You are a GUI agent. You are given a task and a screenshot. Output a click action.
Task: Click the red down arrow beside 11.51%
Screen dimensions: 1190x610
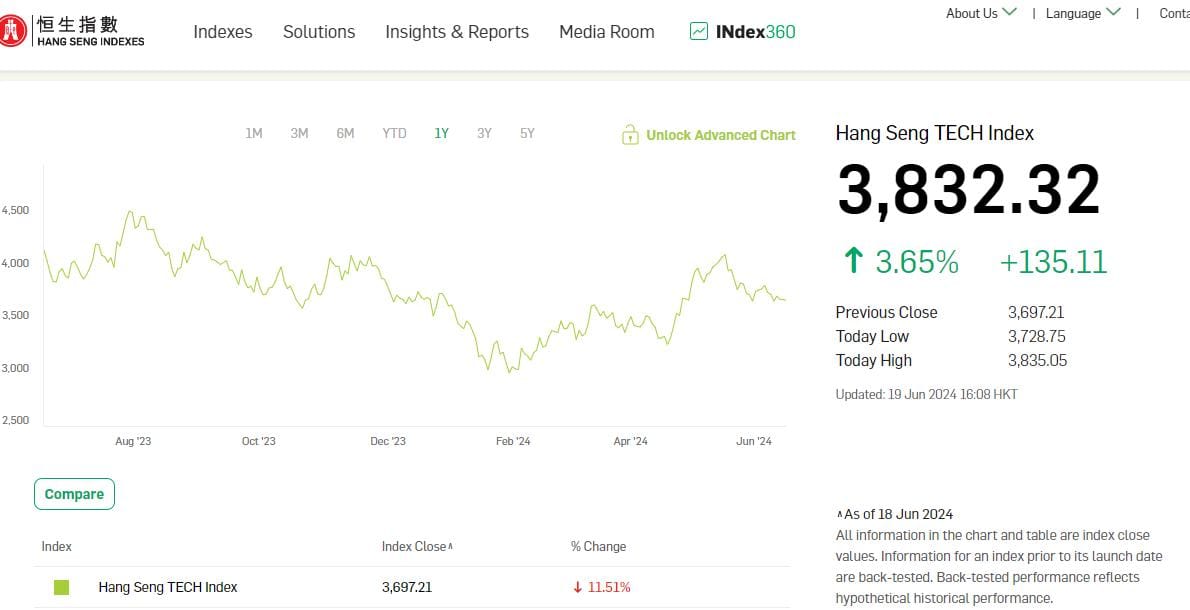(x=578, y=588)
